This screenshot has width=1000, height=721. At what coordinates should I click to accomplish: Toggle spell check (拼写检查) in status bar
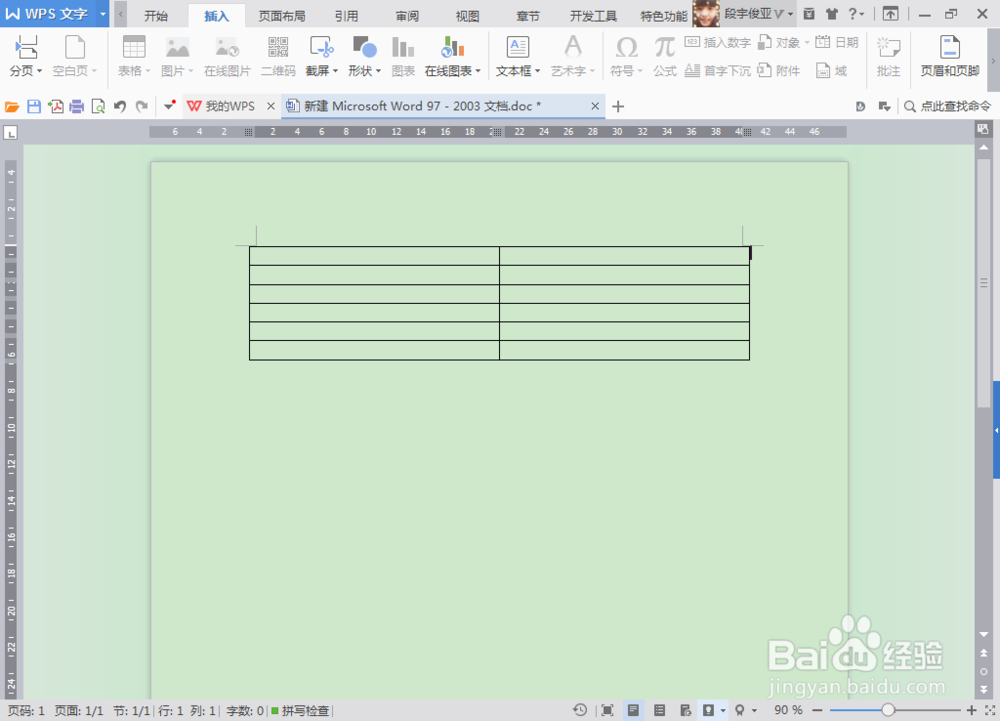tap(300, 710)
